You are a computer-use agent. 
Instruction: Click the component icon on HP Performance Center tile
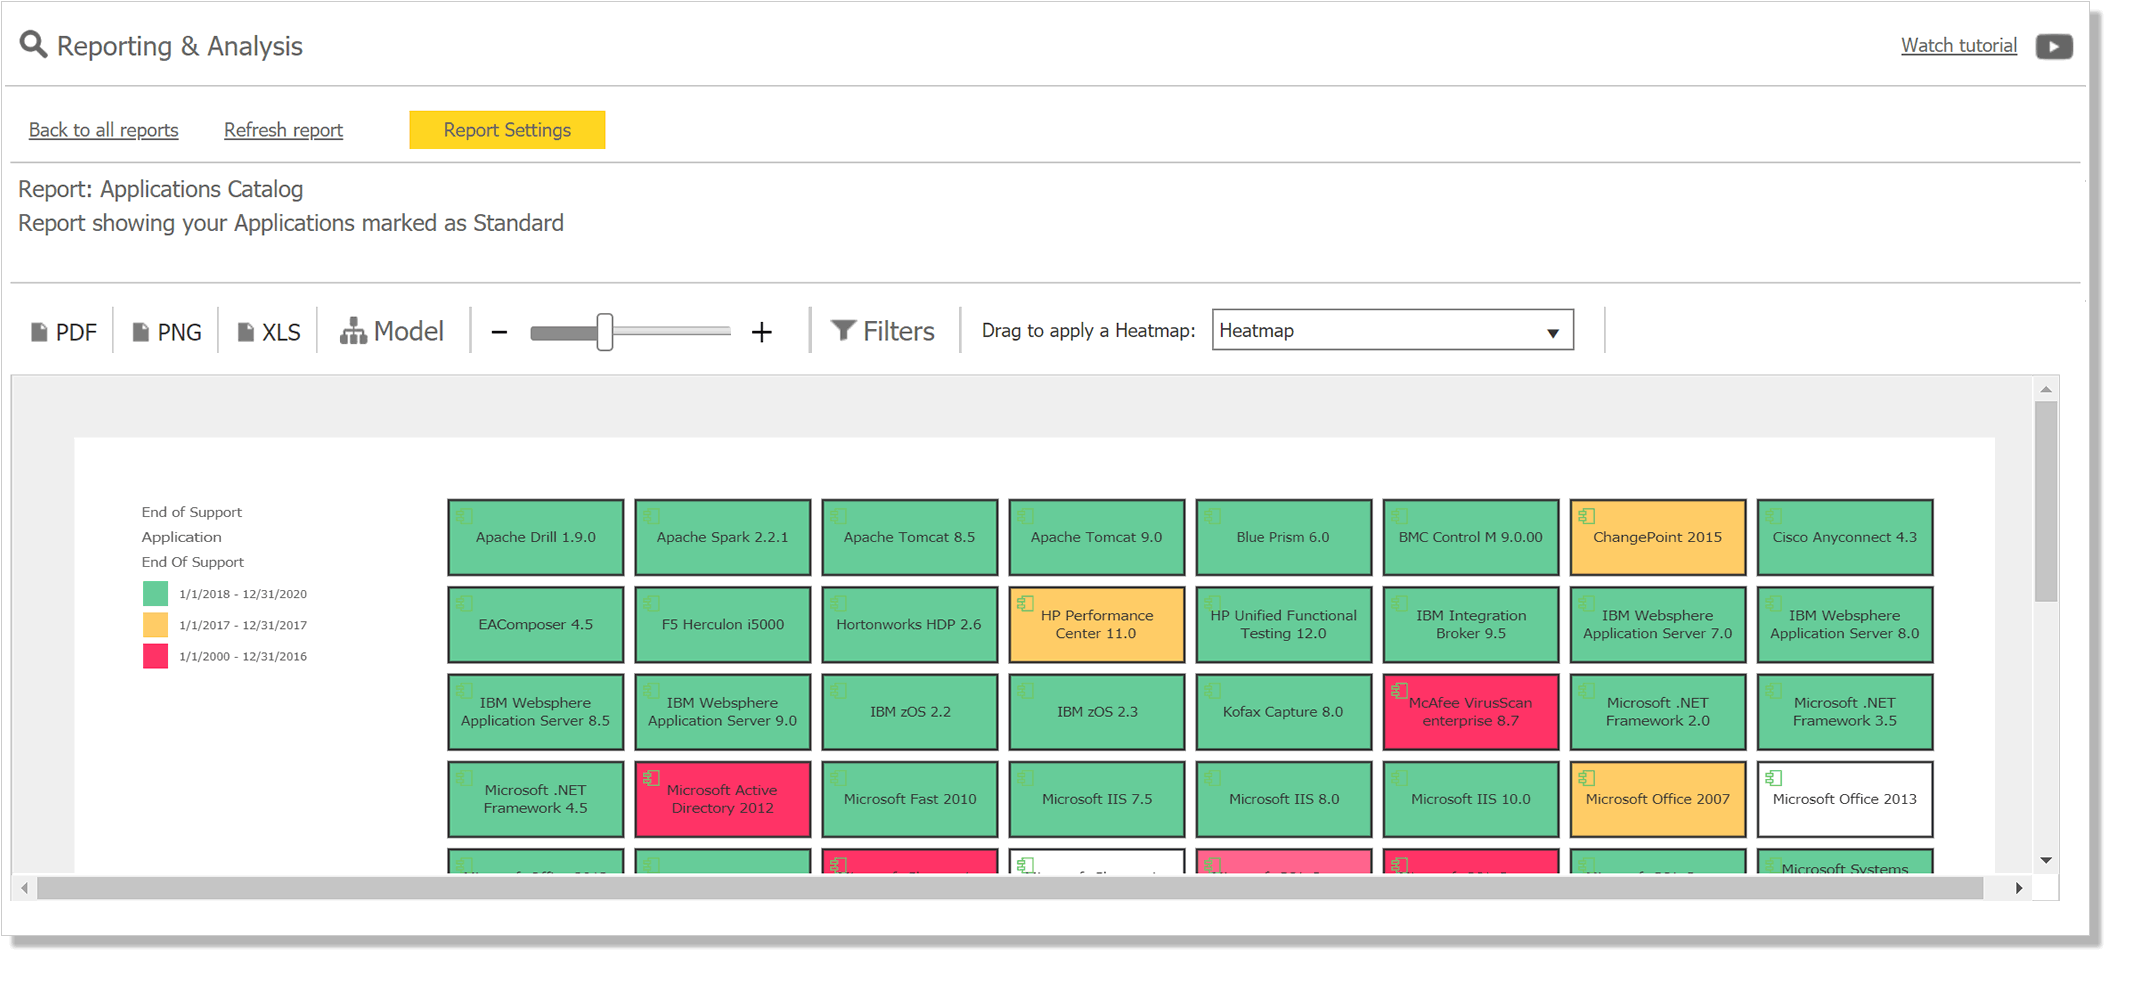point(1026,603)
